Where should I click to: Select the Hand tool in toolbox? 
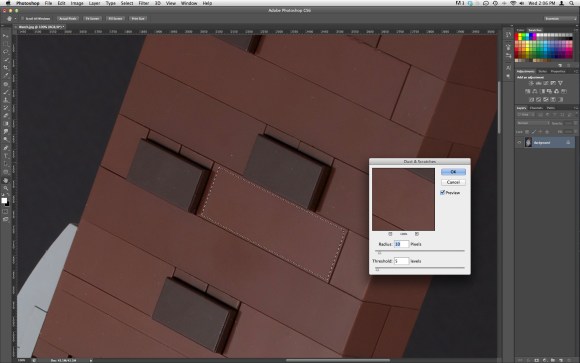tap(6, 180)
